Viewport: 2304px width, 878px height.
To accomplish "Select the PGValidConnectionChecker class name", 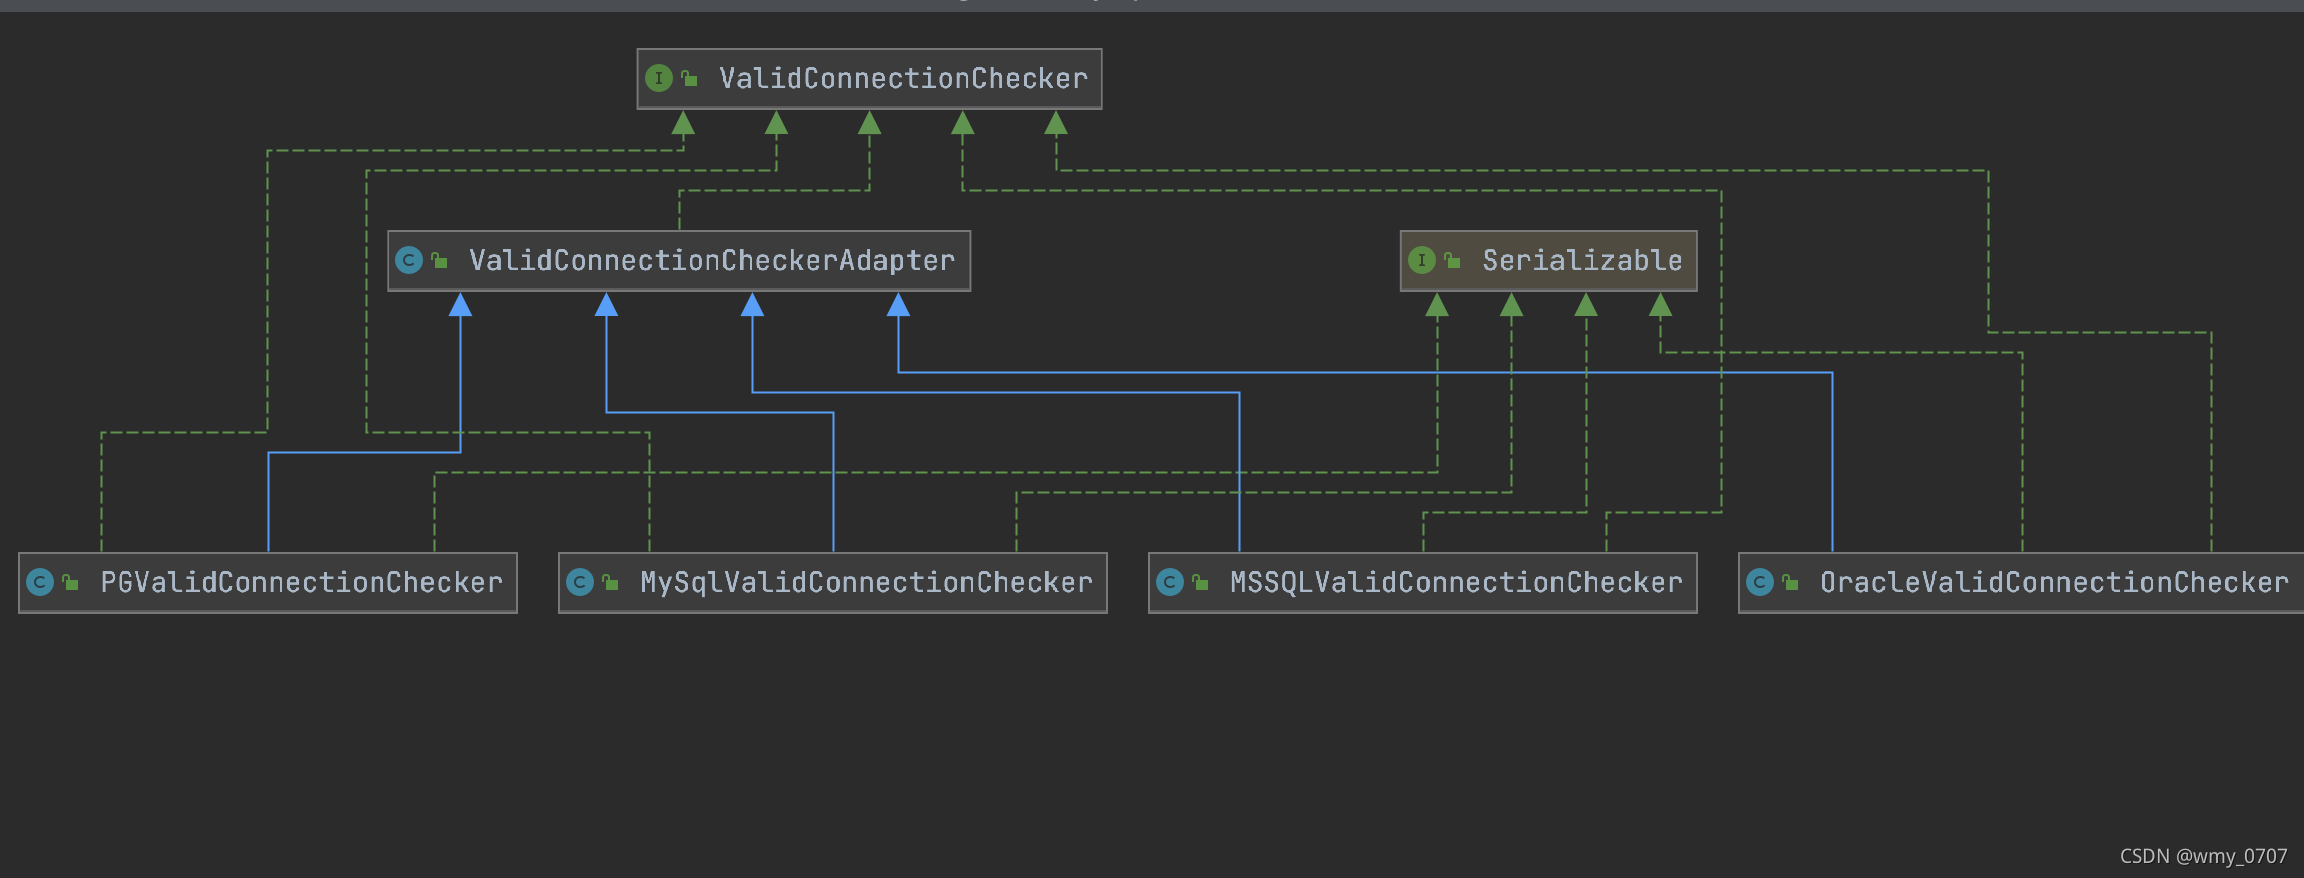I will tap(302, 582).
